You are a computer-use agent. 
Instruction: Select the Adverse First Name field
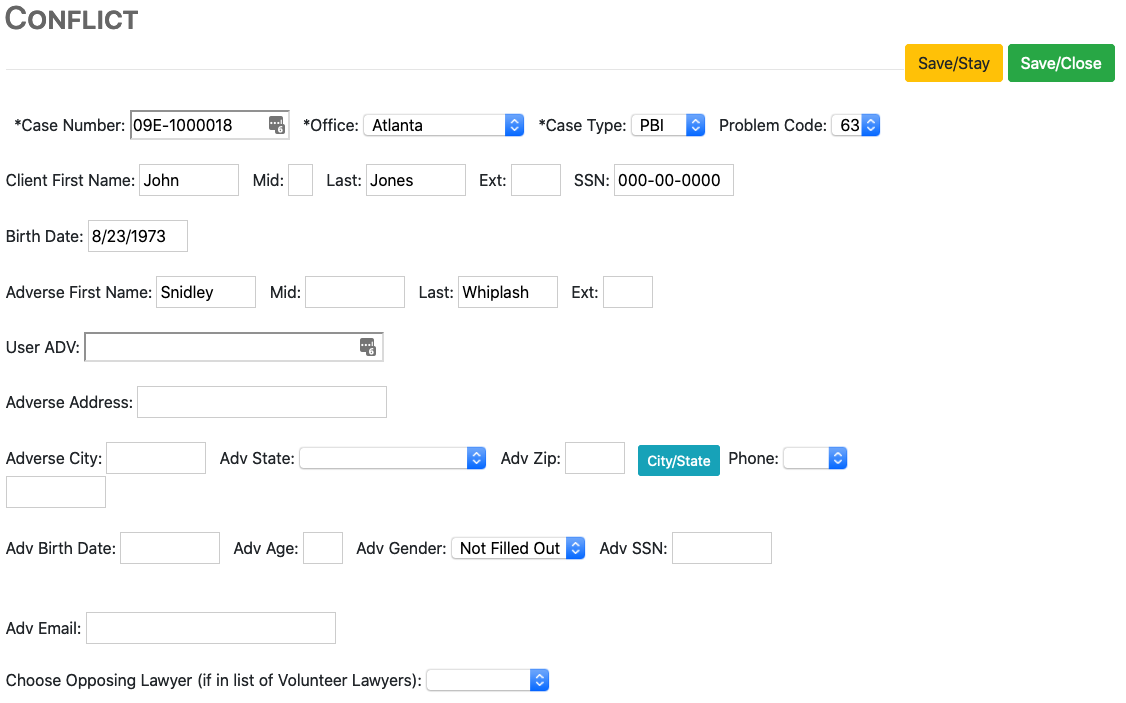click(x=206, y=292)
